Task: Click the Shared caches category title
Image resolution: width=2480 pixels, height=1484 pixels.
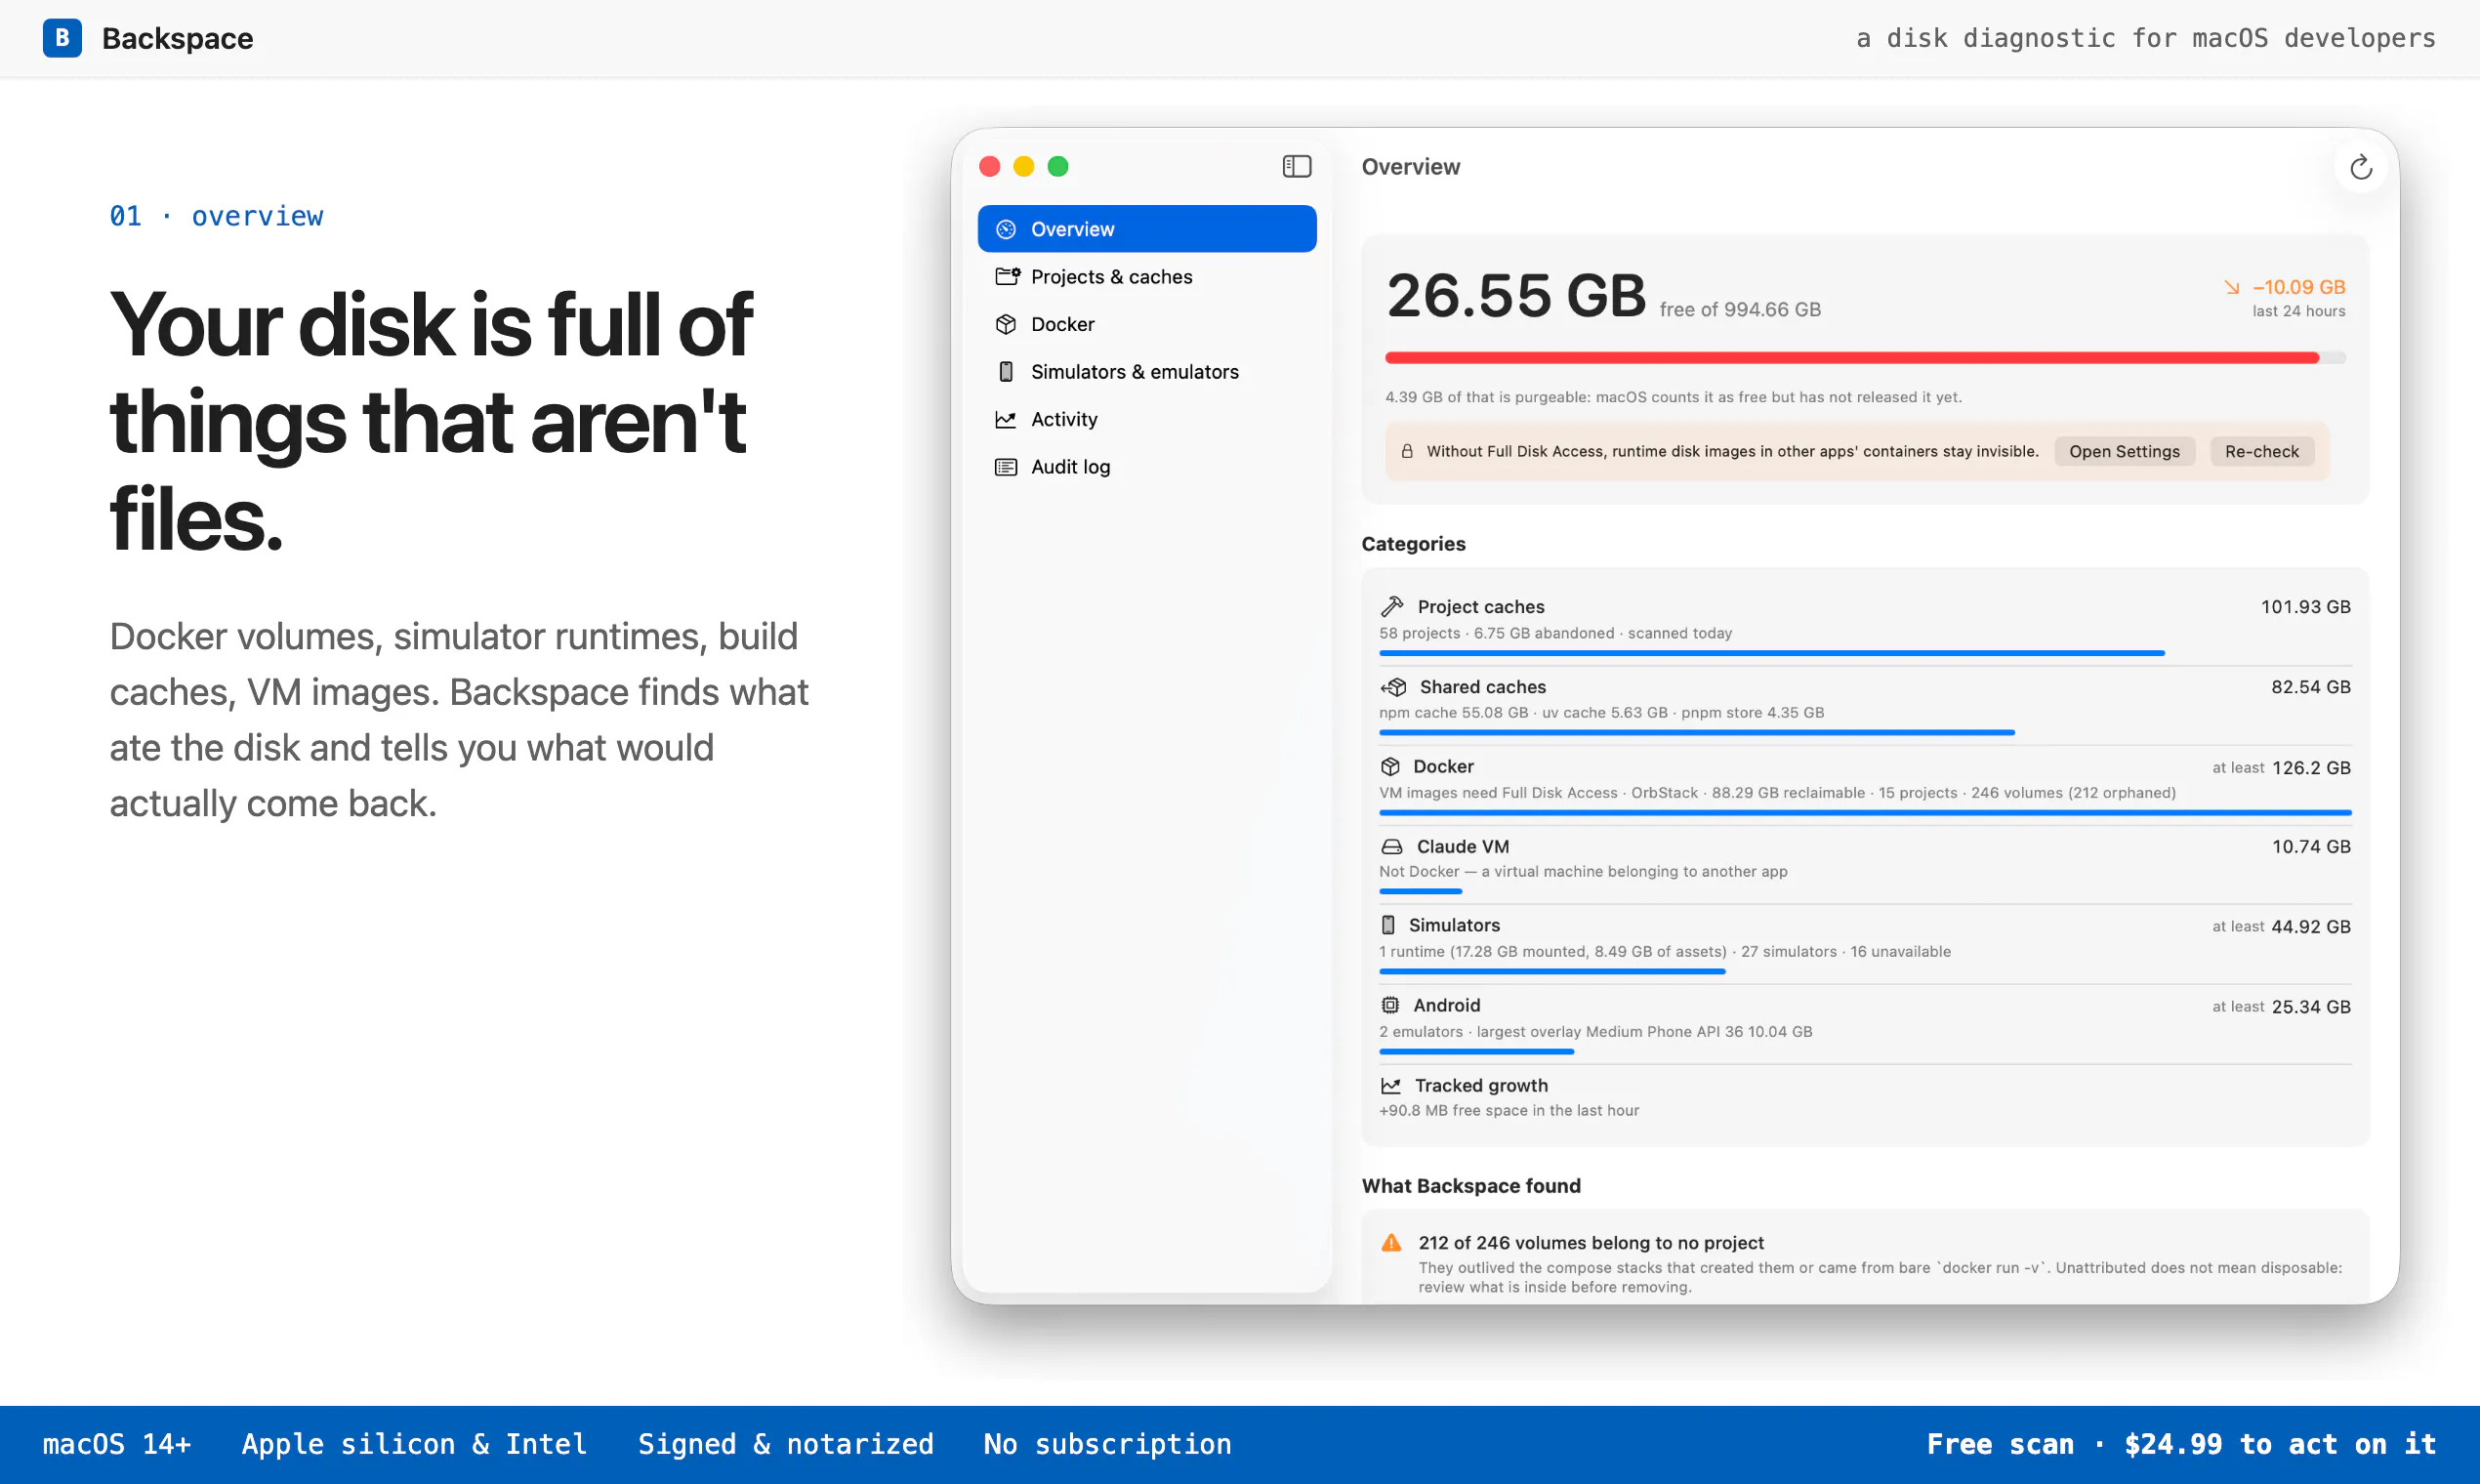Action: pos(1483,687)
